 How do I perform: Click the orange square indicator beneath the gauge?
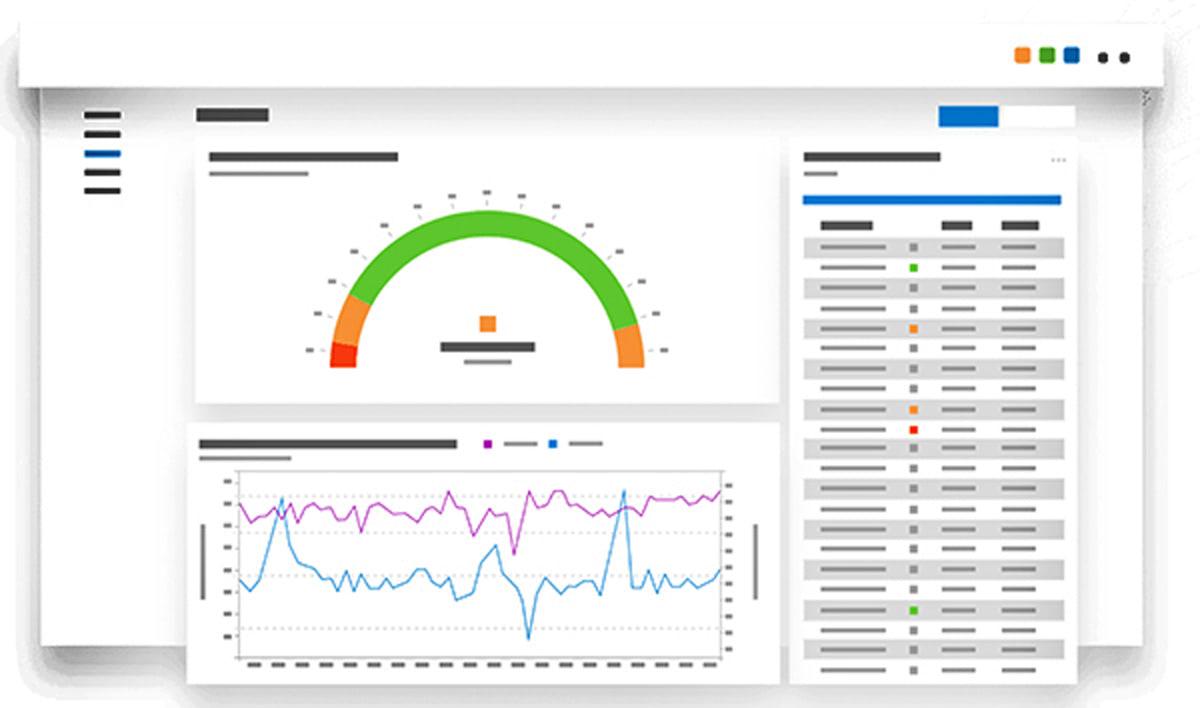pos(488,323)
